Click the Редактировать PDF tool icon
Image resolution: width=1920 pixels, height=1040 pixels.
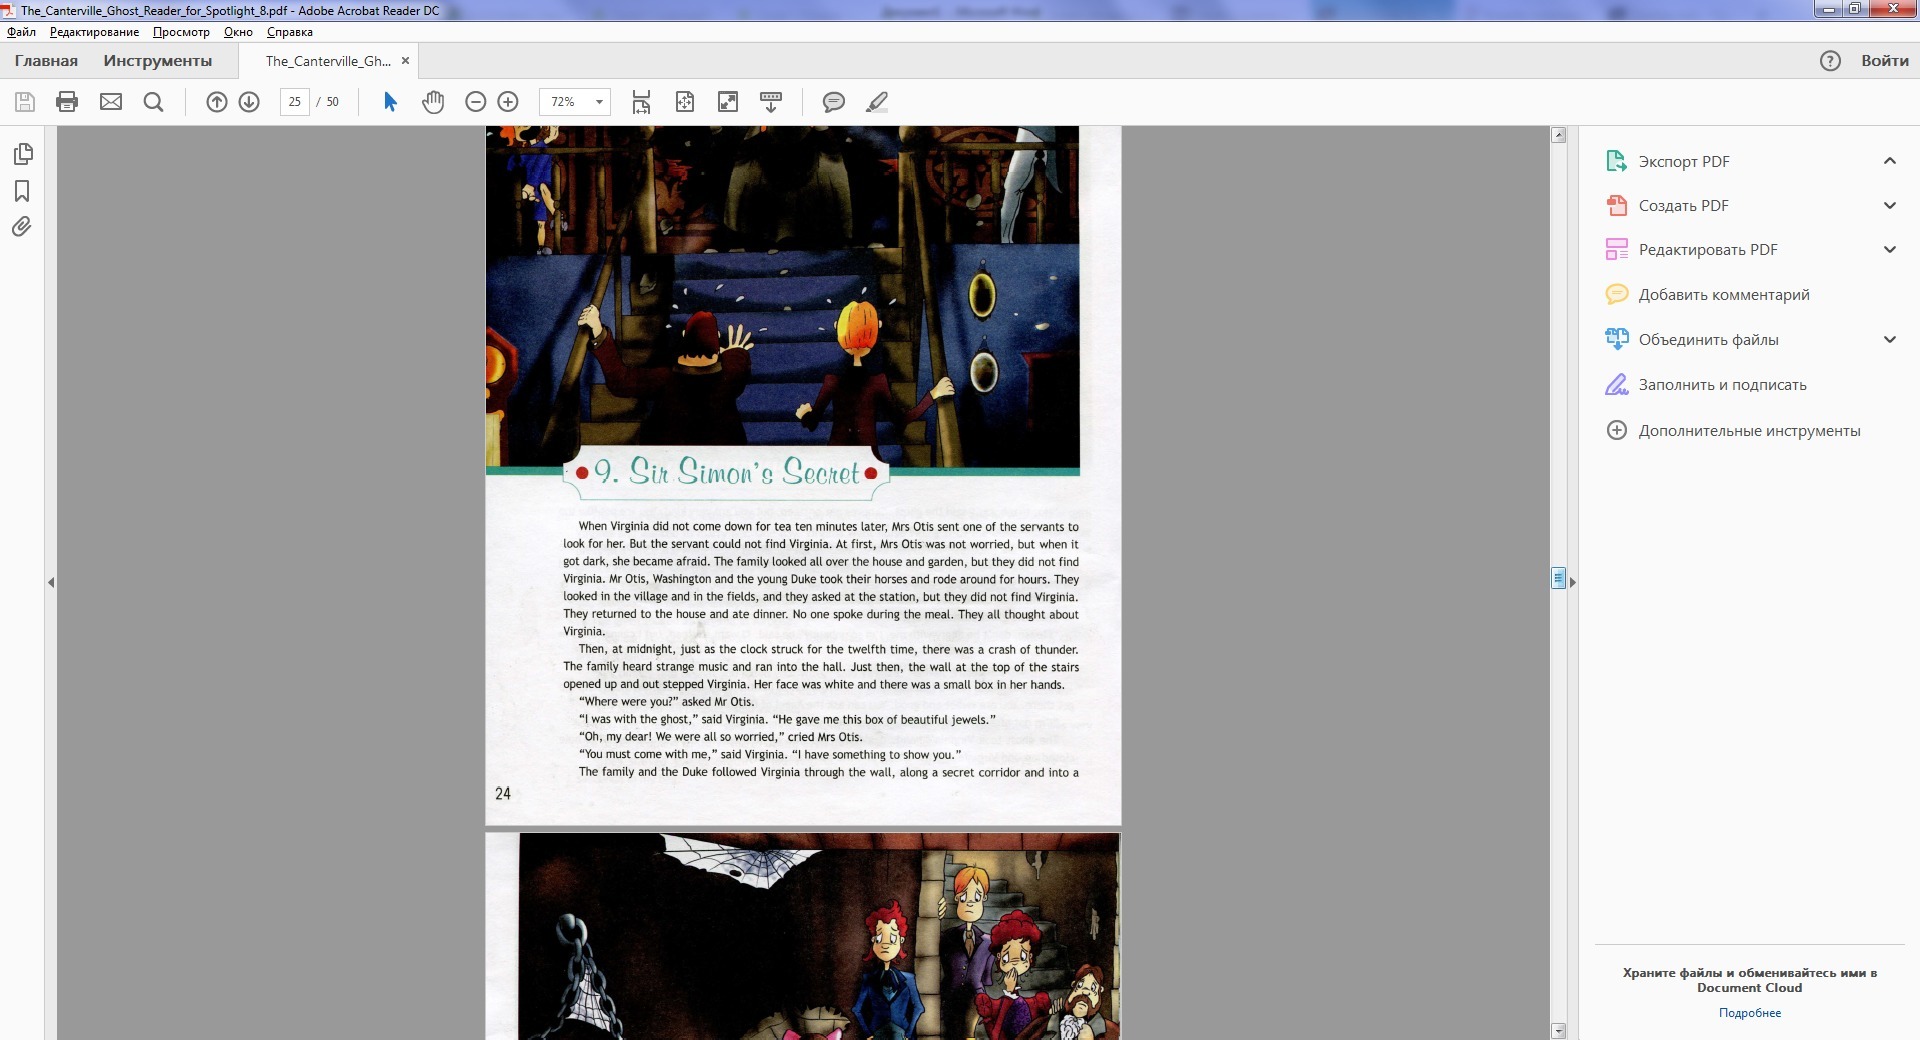click(1616, 249)
